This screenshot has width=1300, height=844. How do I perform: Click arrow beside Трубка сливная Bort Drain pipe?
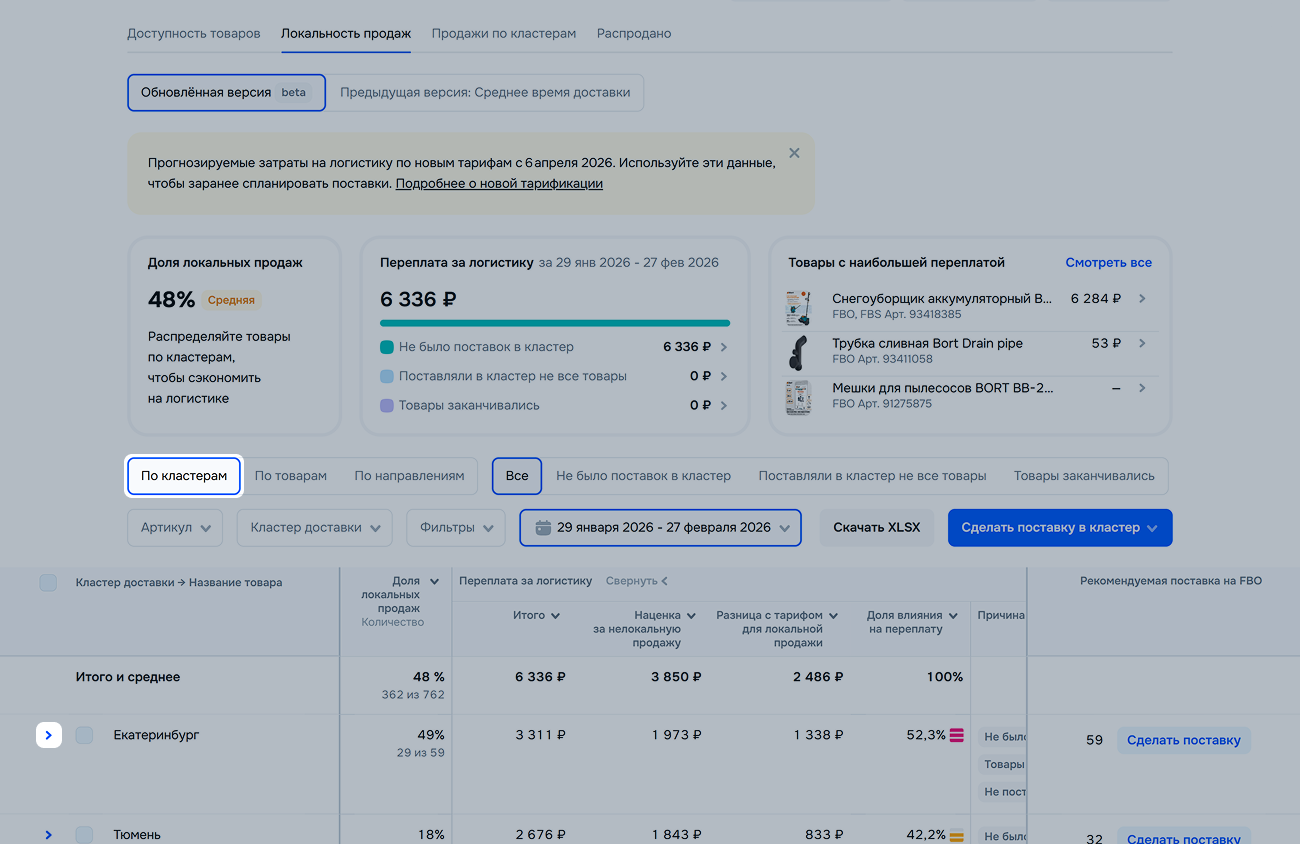(1142, 343)
